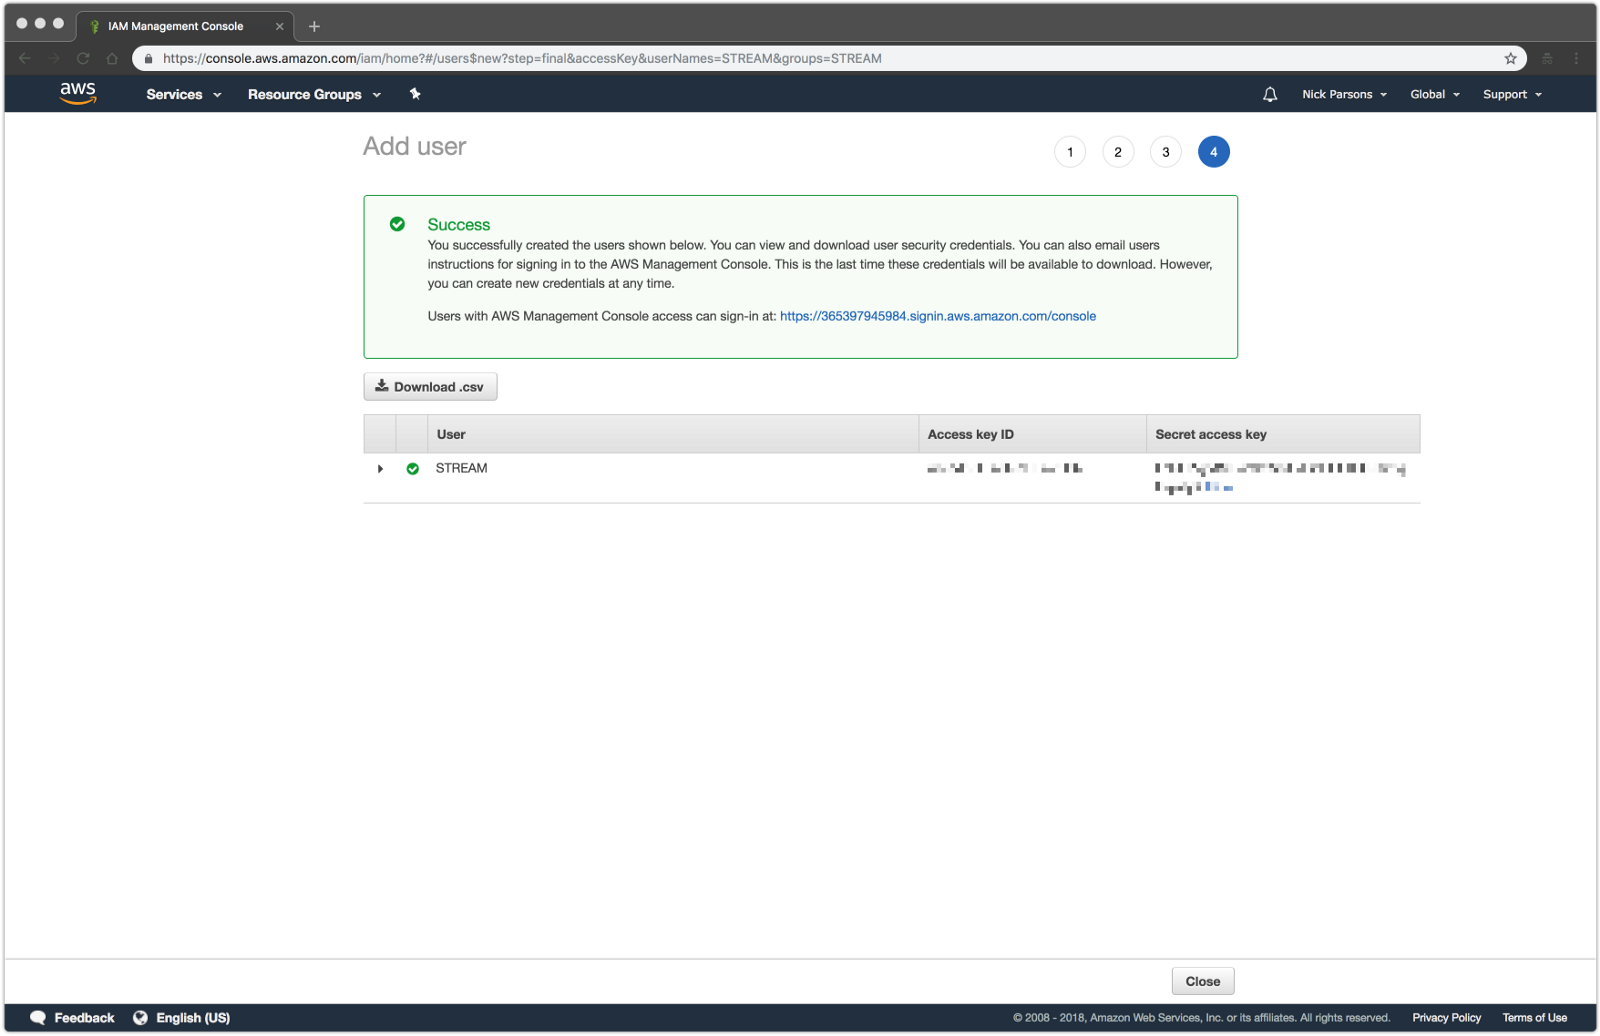Open the Chrome menu three-dot icon
The height and width of the screenshot is (1036, 1600).
1576,58
